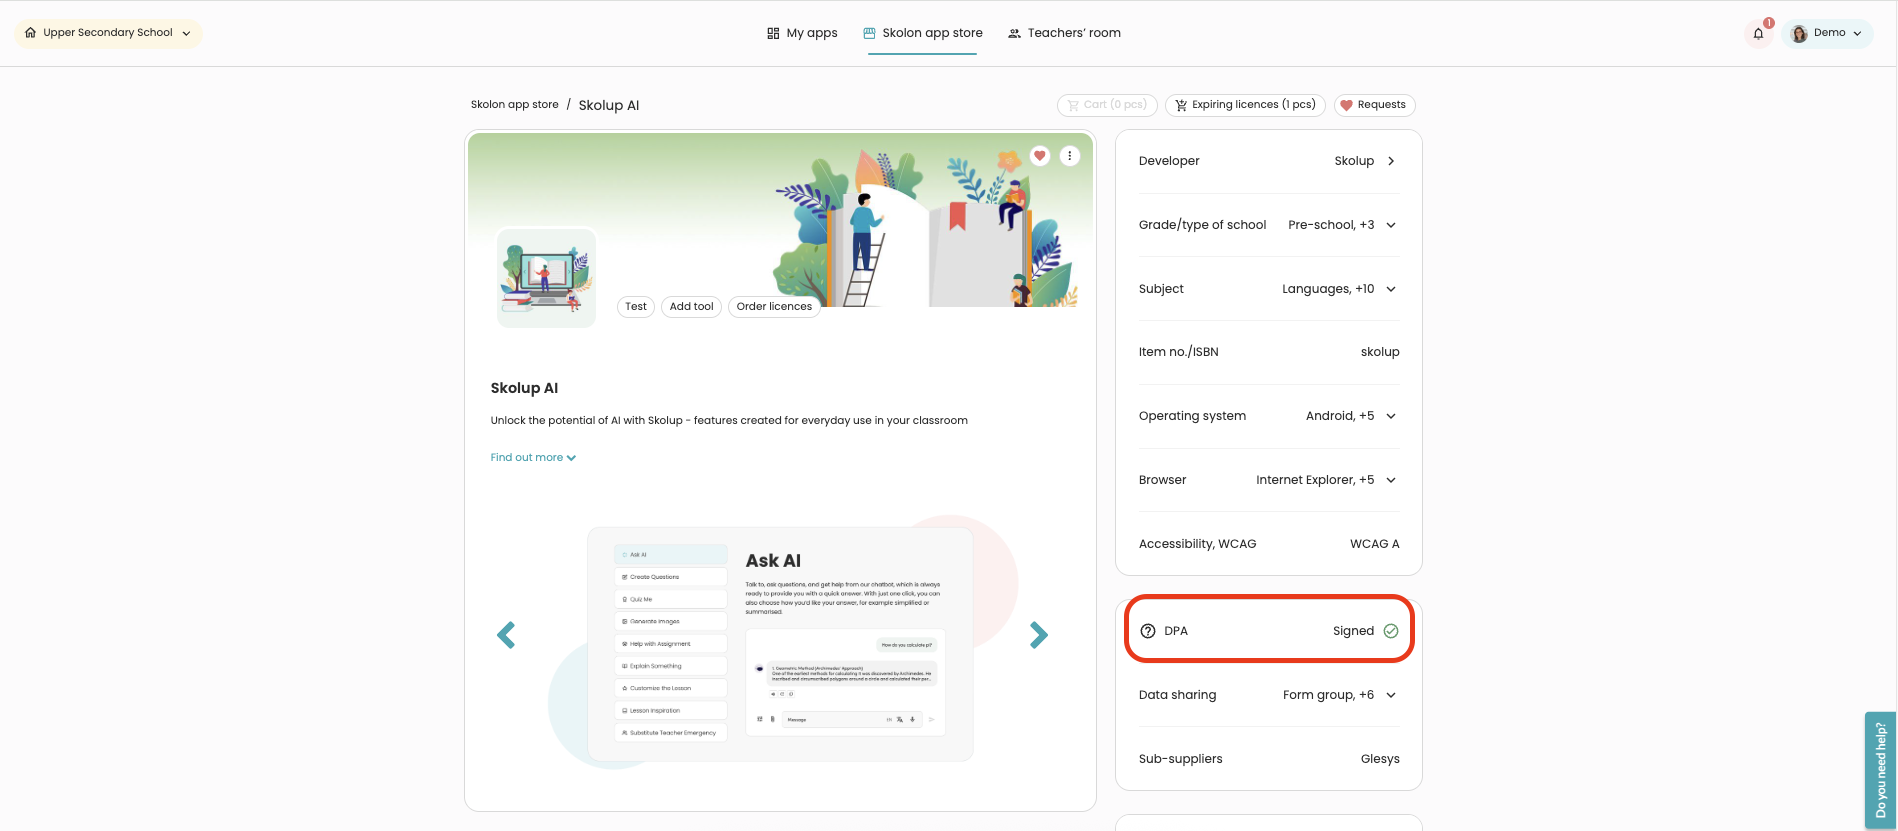Click the green DPA signed checkmark icon
Image resolution: width=1898 pixels, height=831 pixels.
pyautogui.click(x=1391, y=631)
